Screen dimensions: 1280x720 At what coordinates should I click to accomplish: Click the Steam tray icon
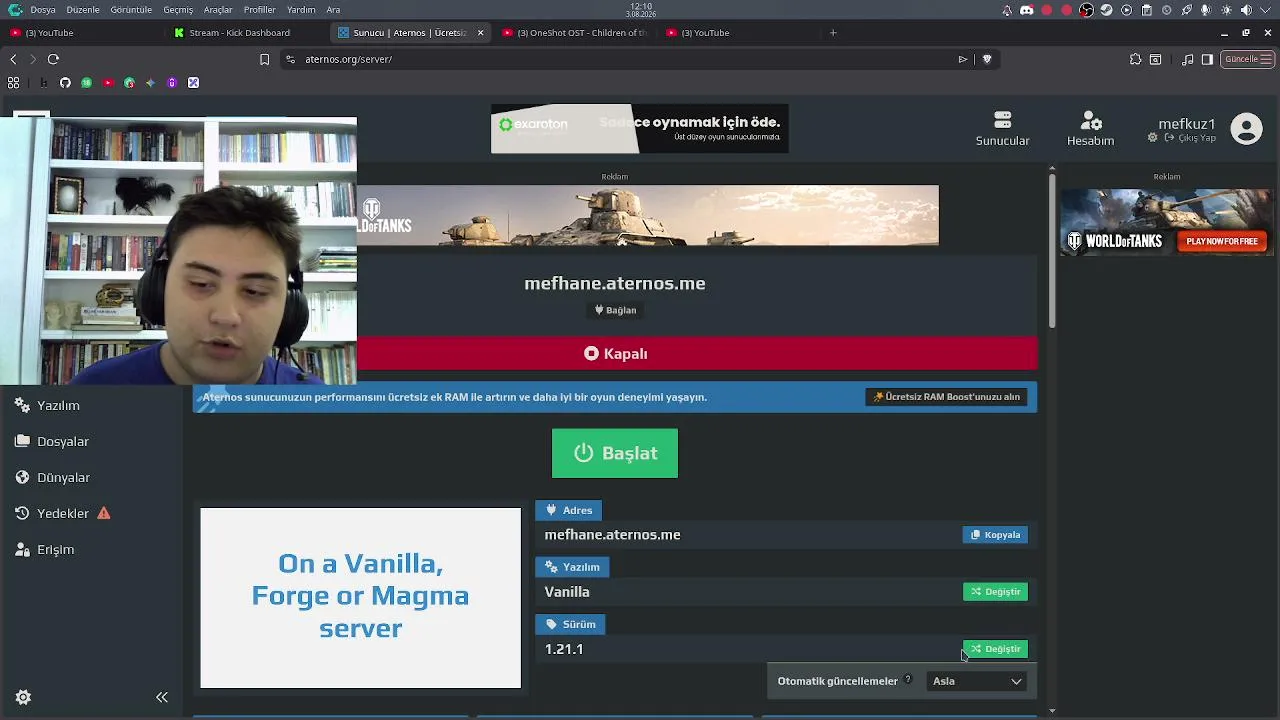(1106, 10)
